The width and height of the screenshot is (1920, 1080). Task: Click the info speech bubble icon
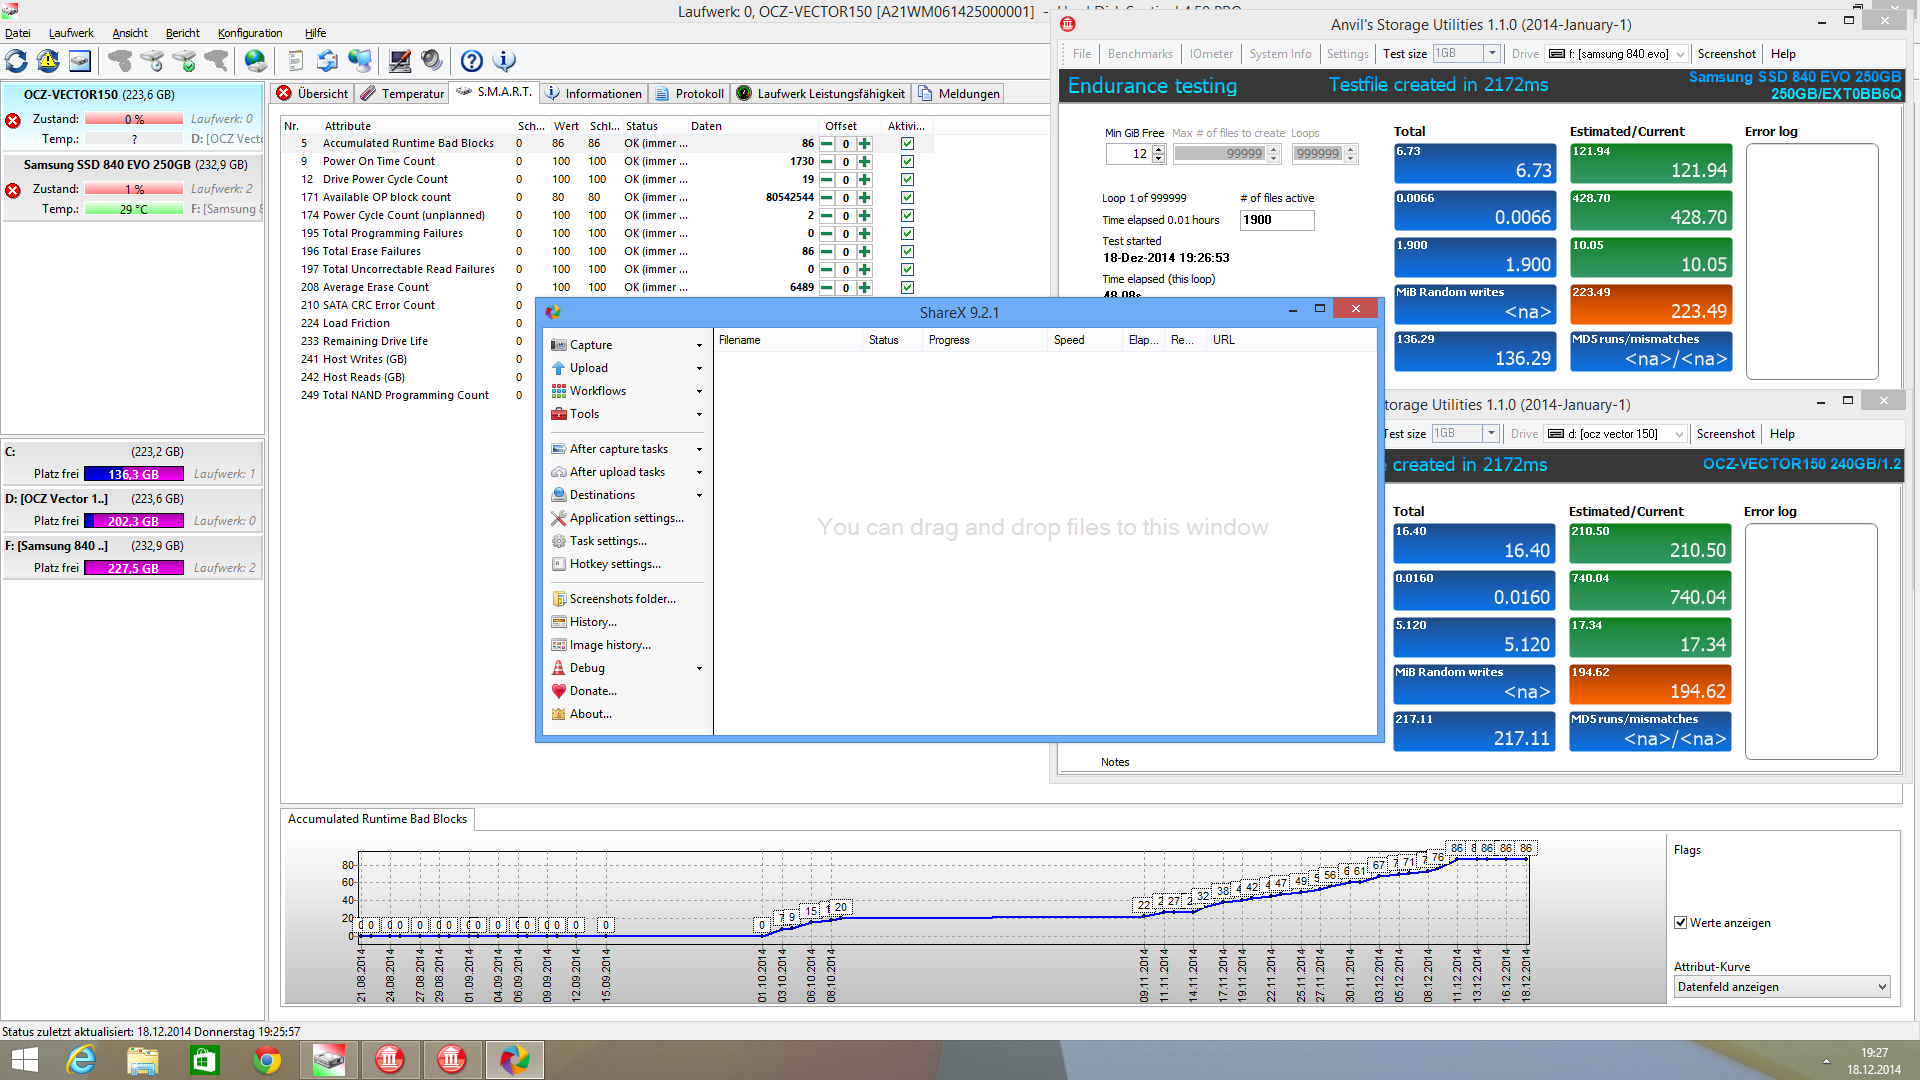[x=504, y=61]
